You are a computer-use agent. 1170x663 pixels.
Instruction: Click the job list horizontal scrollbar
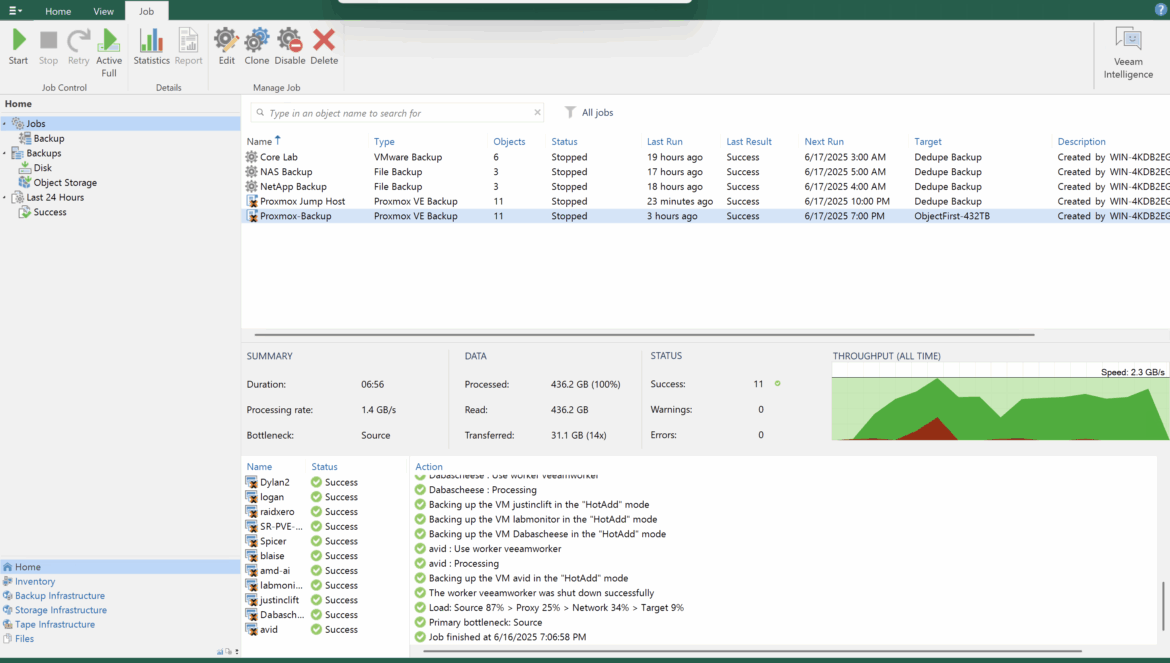coord(644,335)
